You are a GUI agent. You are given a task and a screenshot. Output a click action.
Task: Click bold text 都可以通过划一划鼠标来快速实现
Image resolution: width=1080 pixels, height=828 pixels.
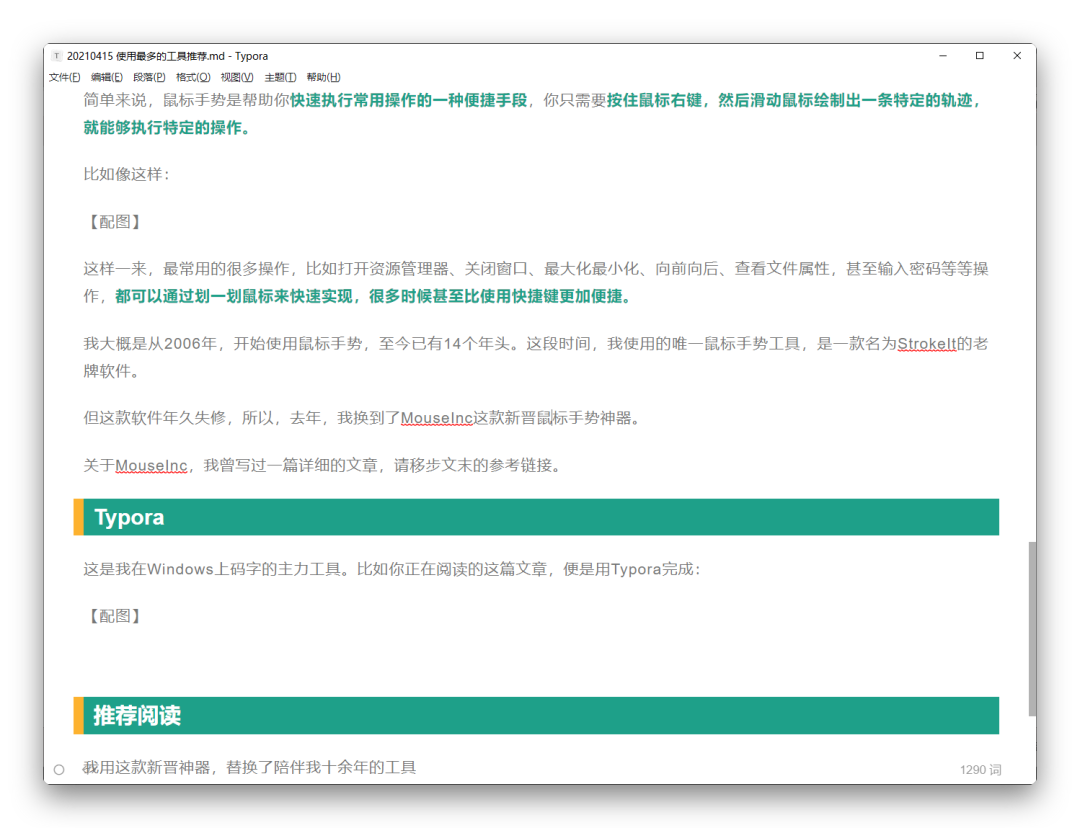[x=233, y=296]
